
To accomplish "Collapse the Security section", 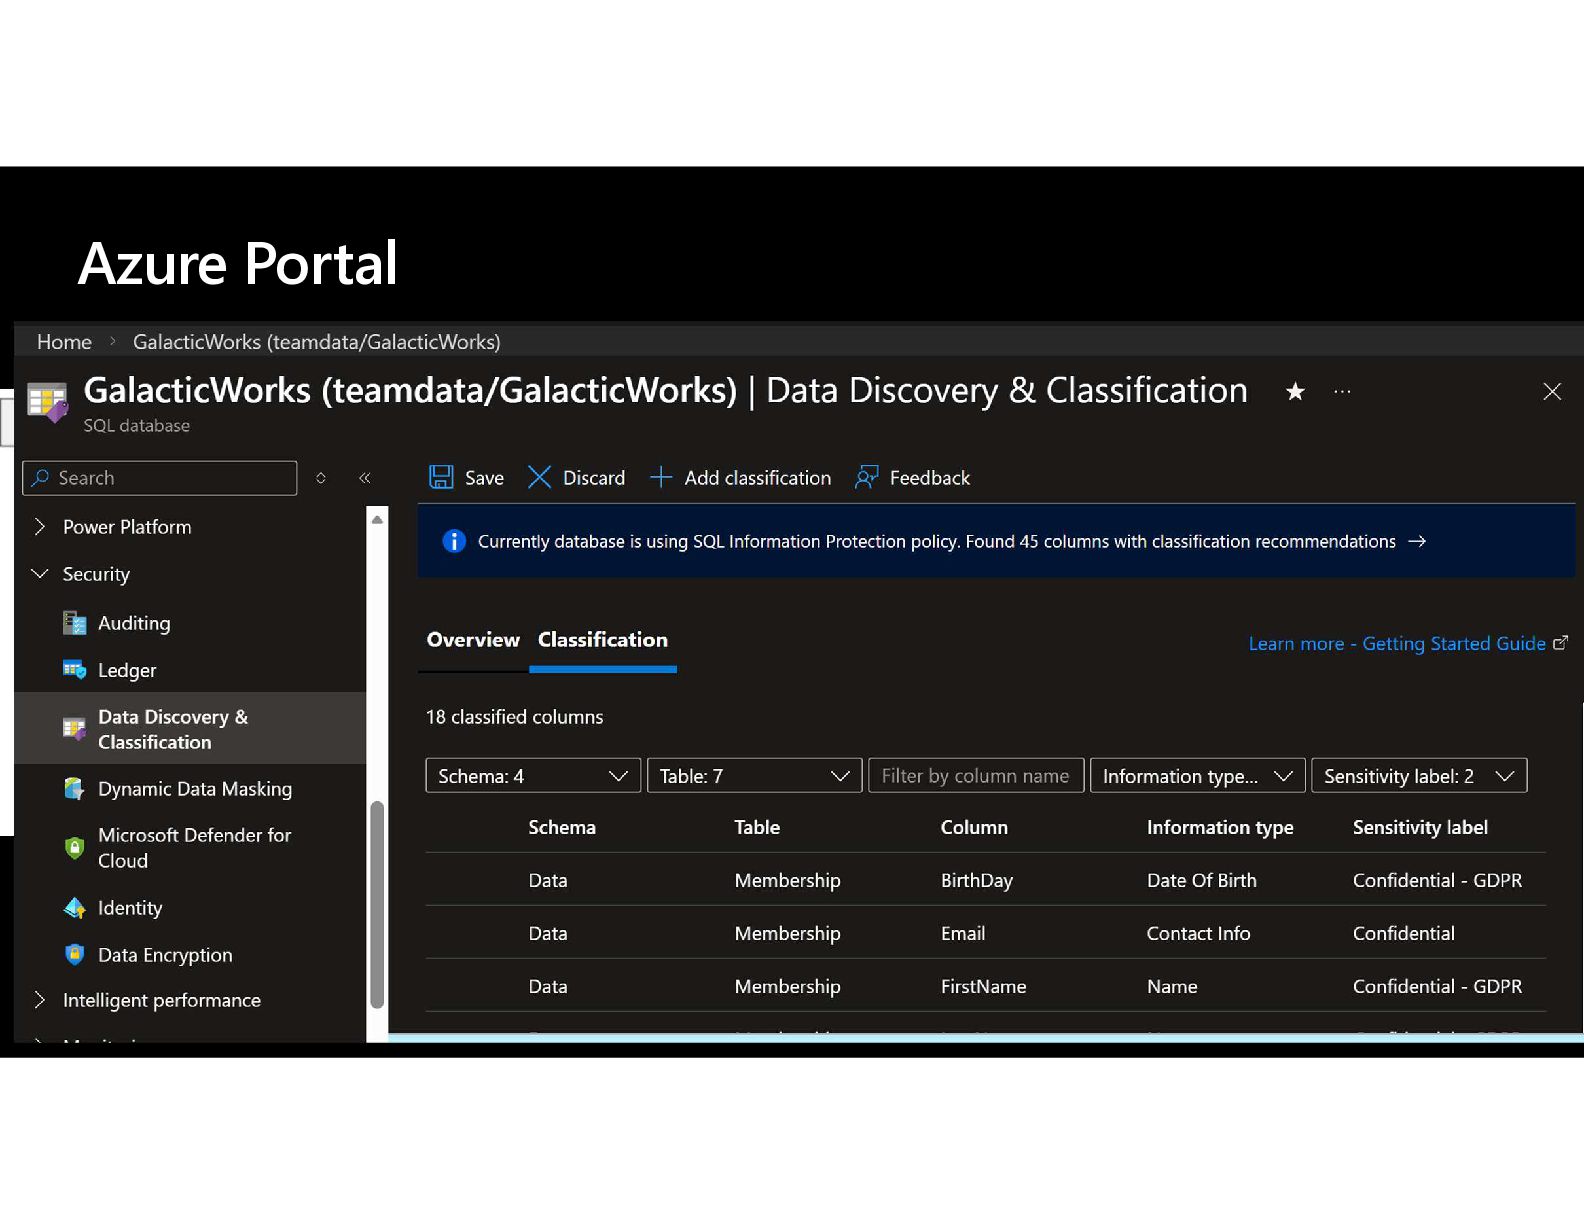I will click(40, 574).
